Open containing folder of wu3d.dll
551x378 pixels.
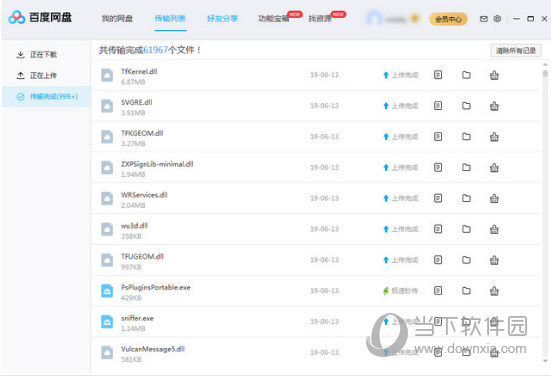tap(466, 229)
